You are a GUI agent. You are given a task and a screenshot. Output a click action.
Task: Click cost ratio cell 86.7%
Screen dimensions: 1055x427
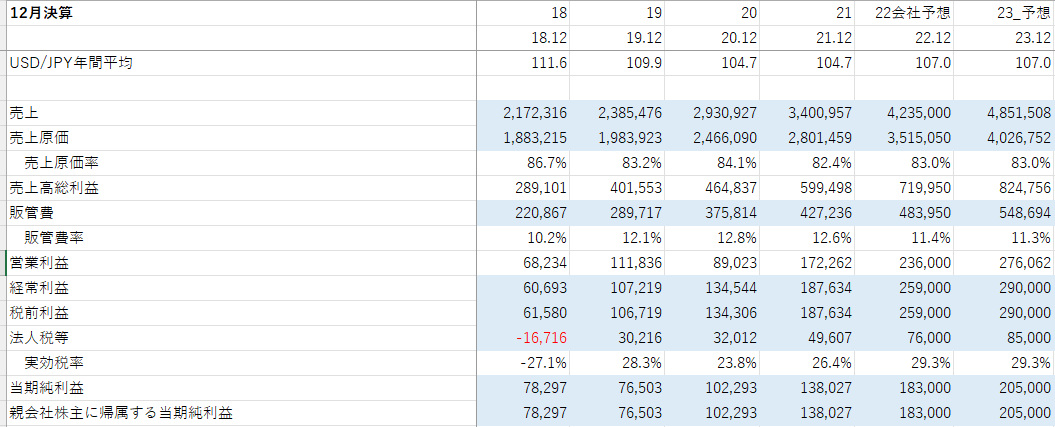523,163
